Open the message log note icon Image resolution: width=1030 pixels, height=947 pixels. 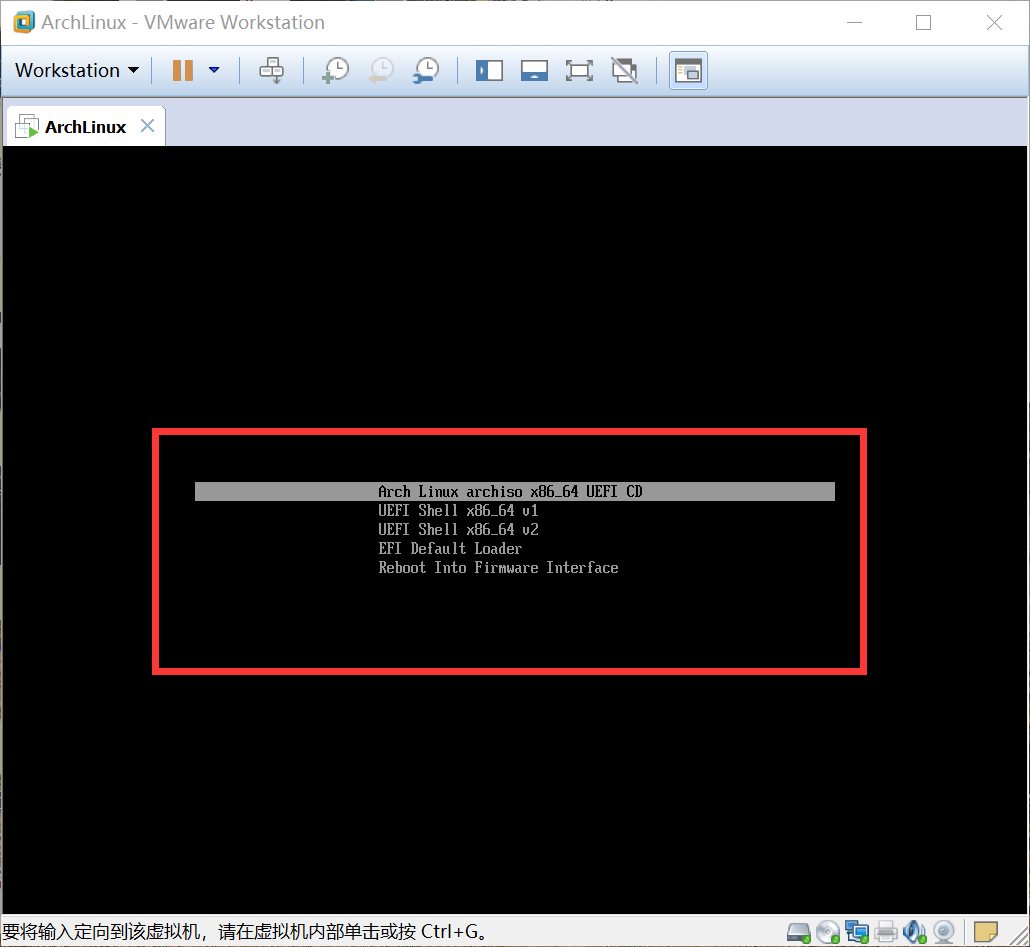point(985,932)
